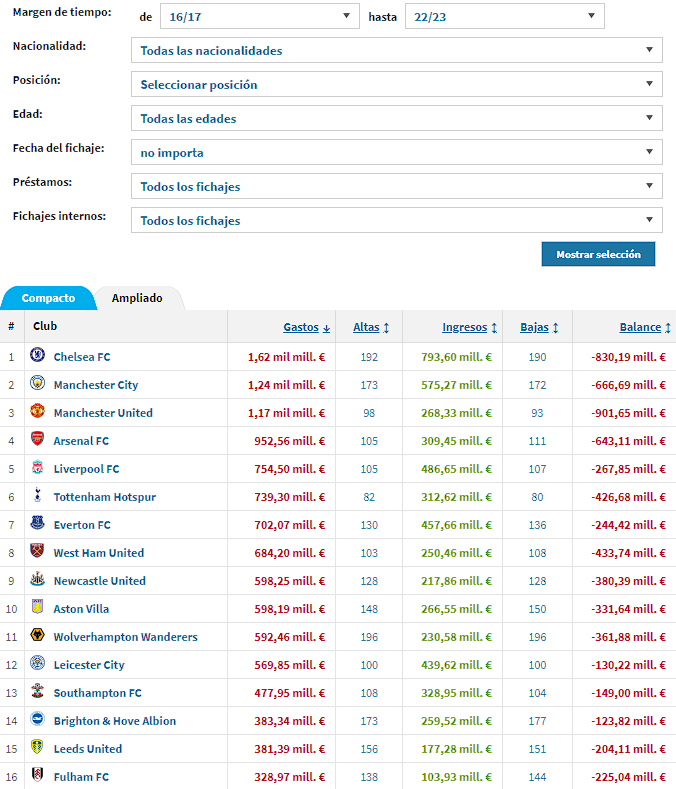This screenshot has height=789, width=676.
Task: Open the Newcastle United club link
Action: [100, 581]
